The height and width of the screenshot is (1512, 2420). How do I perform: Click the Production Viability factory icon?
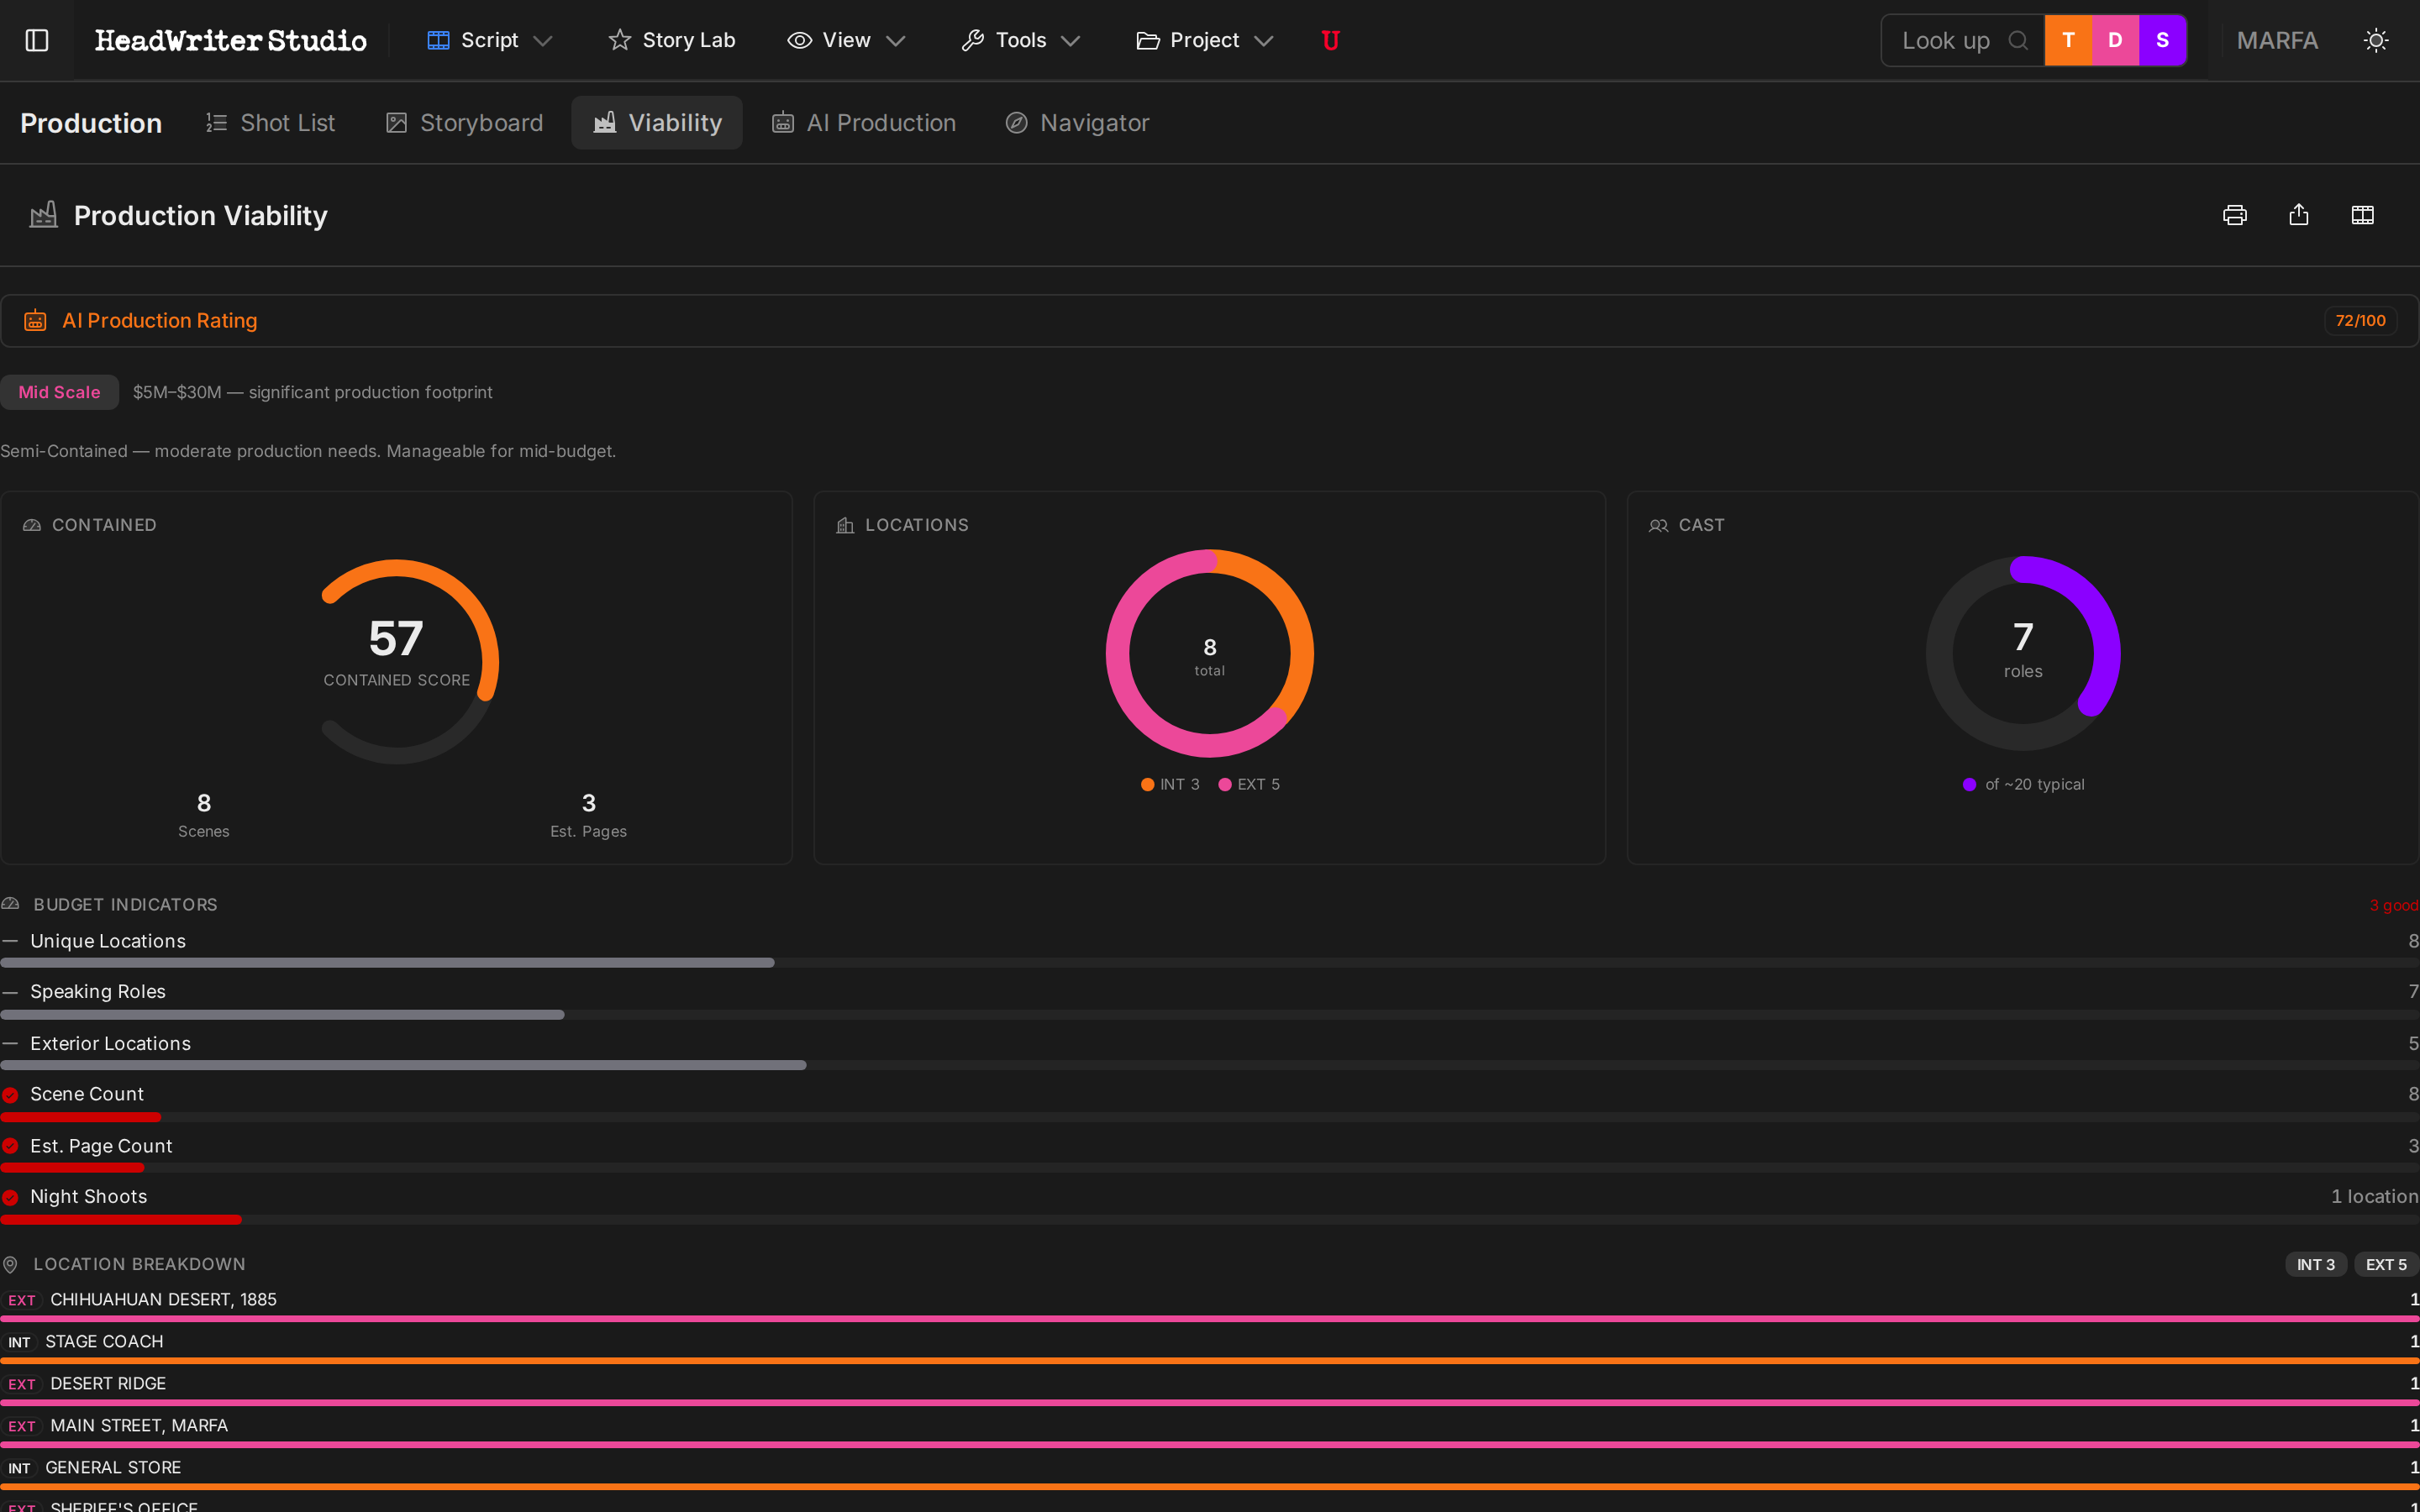[x=43, y=215]
